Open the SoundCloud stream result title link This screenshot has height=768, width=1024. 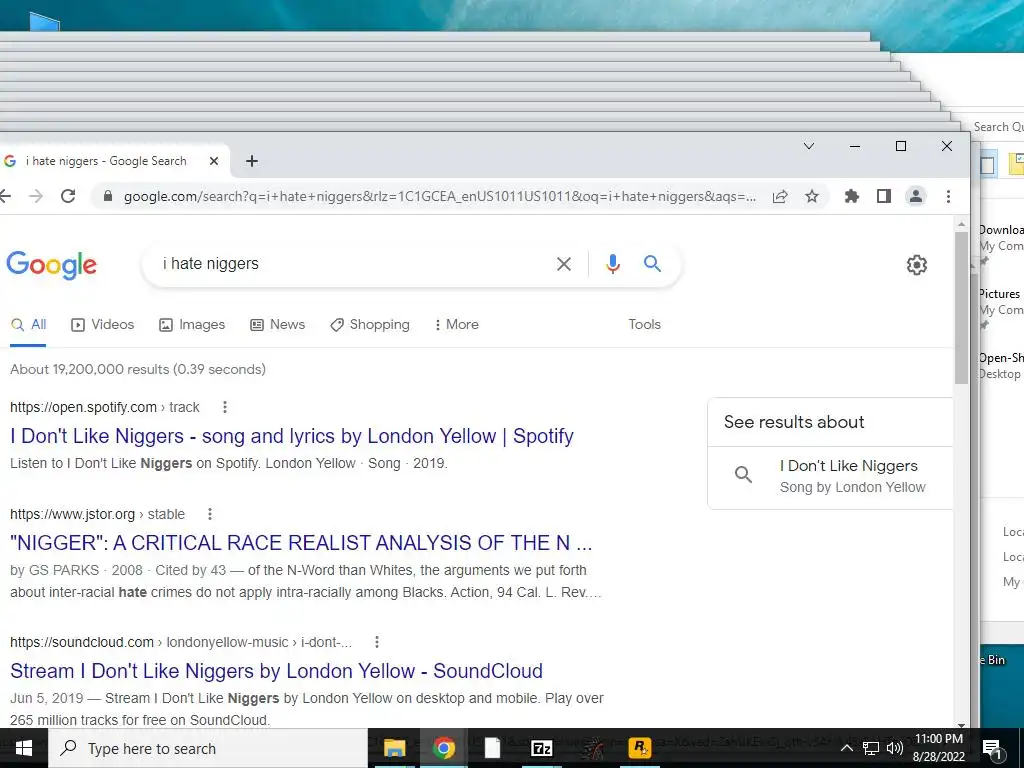[276, 671]
